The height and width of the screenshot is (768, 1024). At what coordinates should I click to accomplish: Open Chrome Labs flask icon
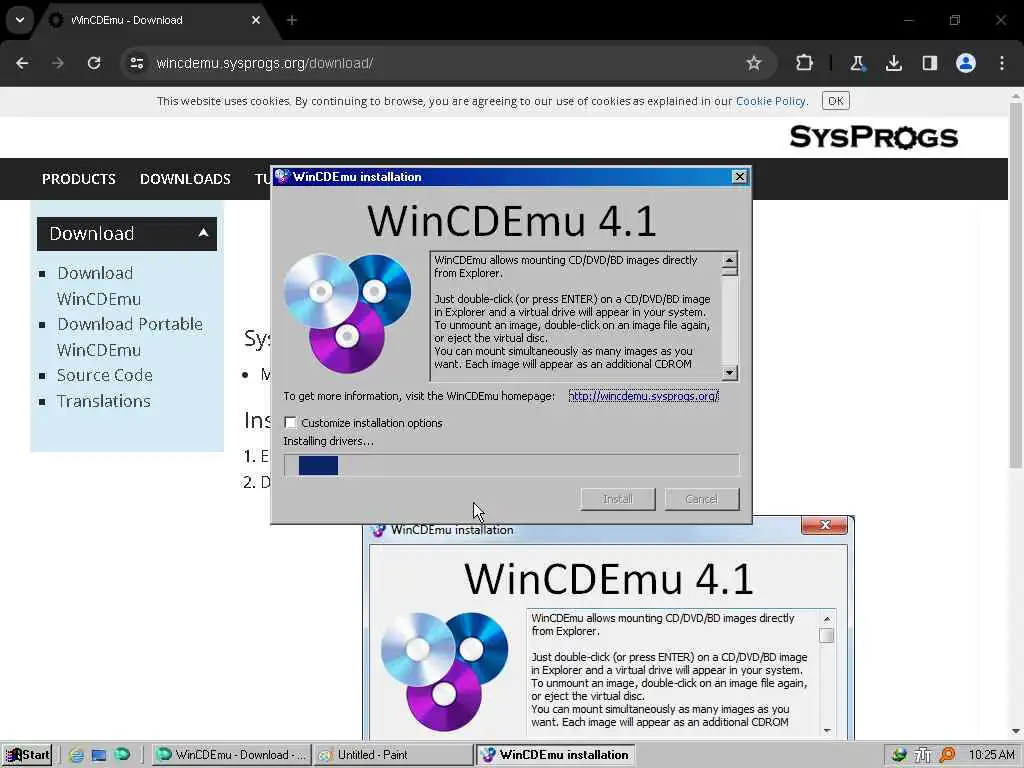pos(857,63)
